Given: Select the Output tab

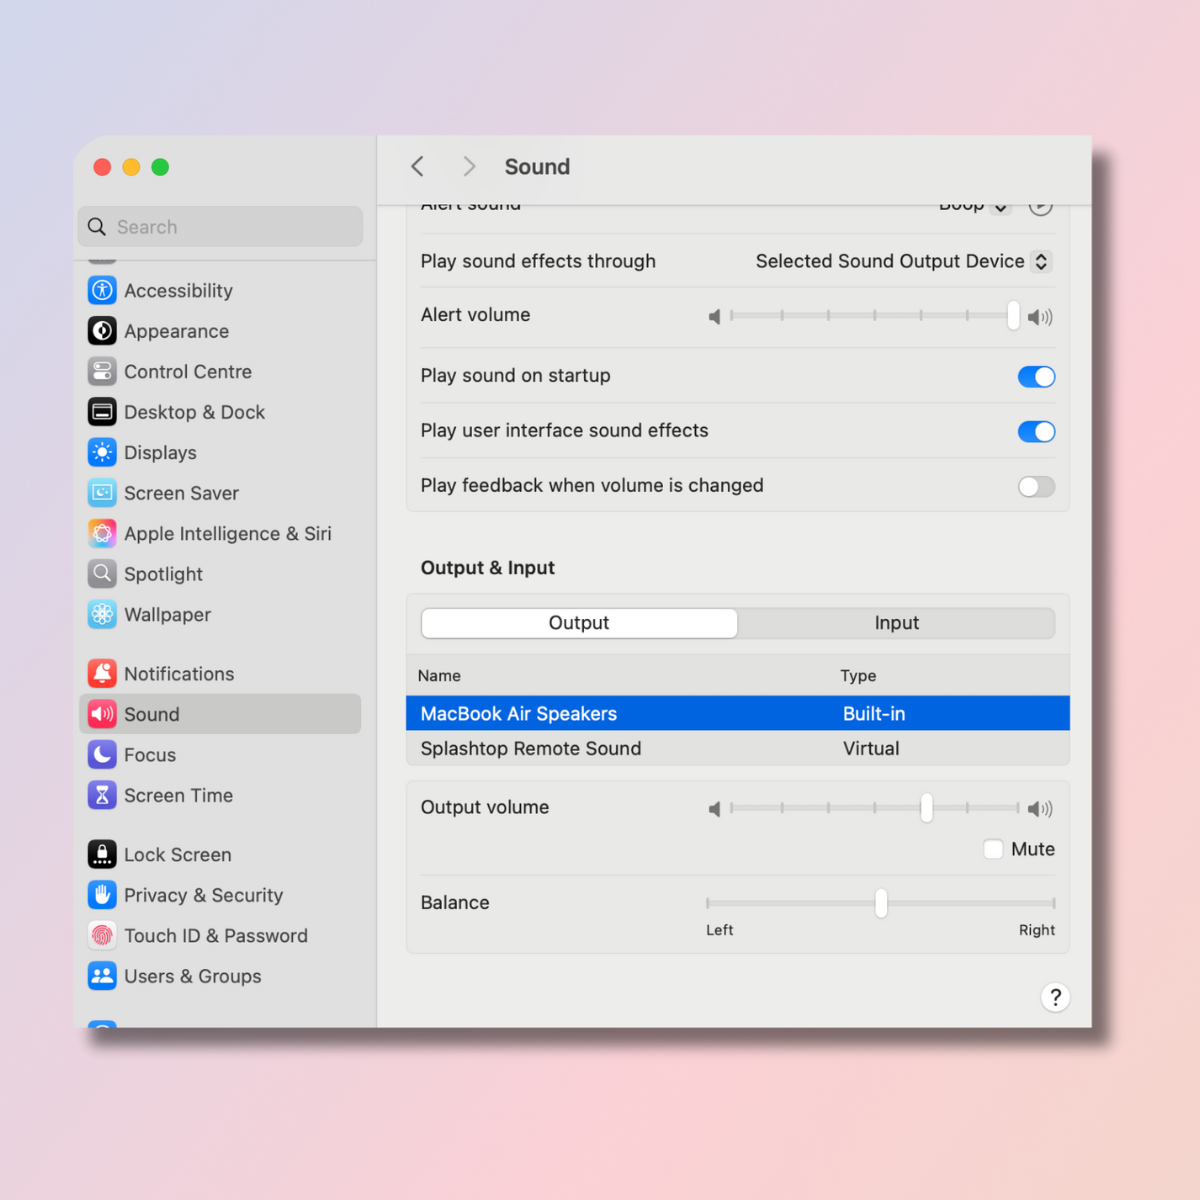Looking at the screenshot, I should click(578, 622).
